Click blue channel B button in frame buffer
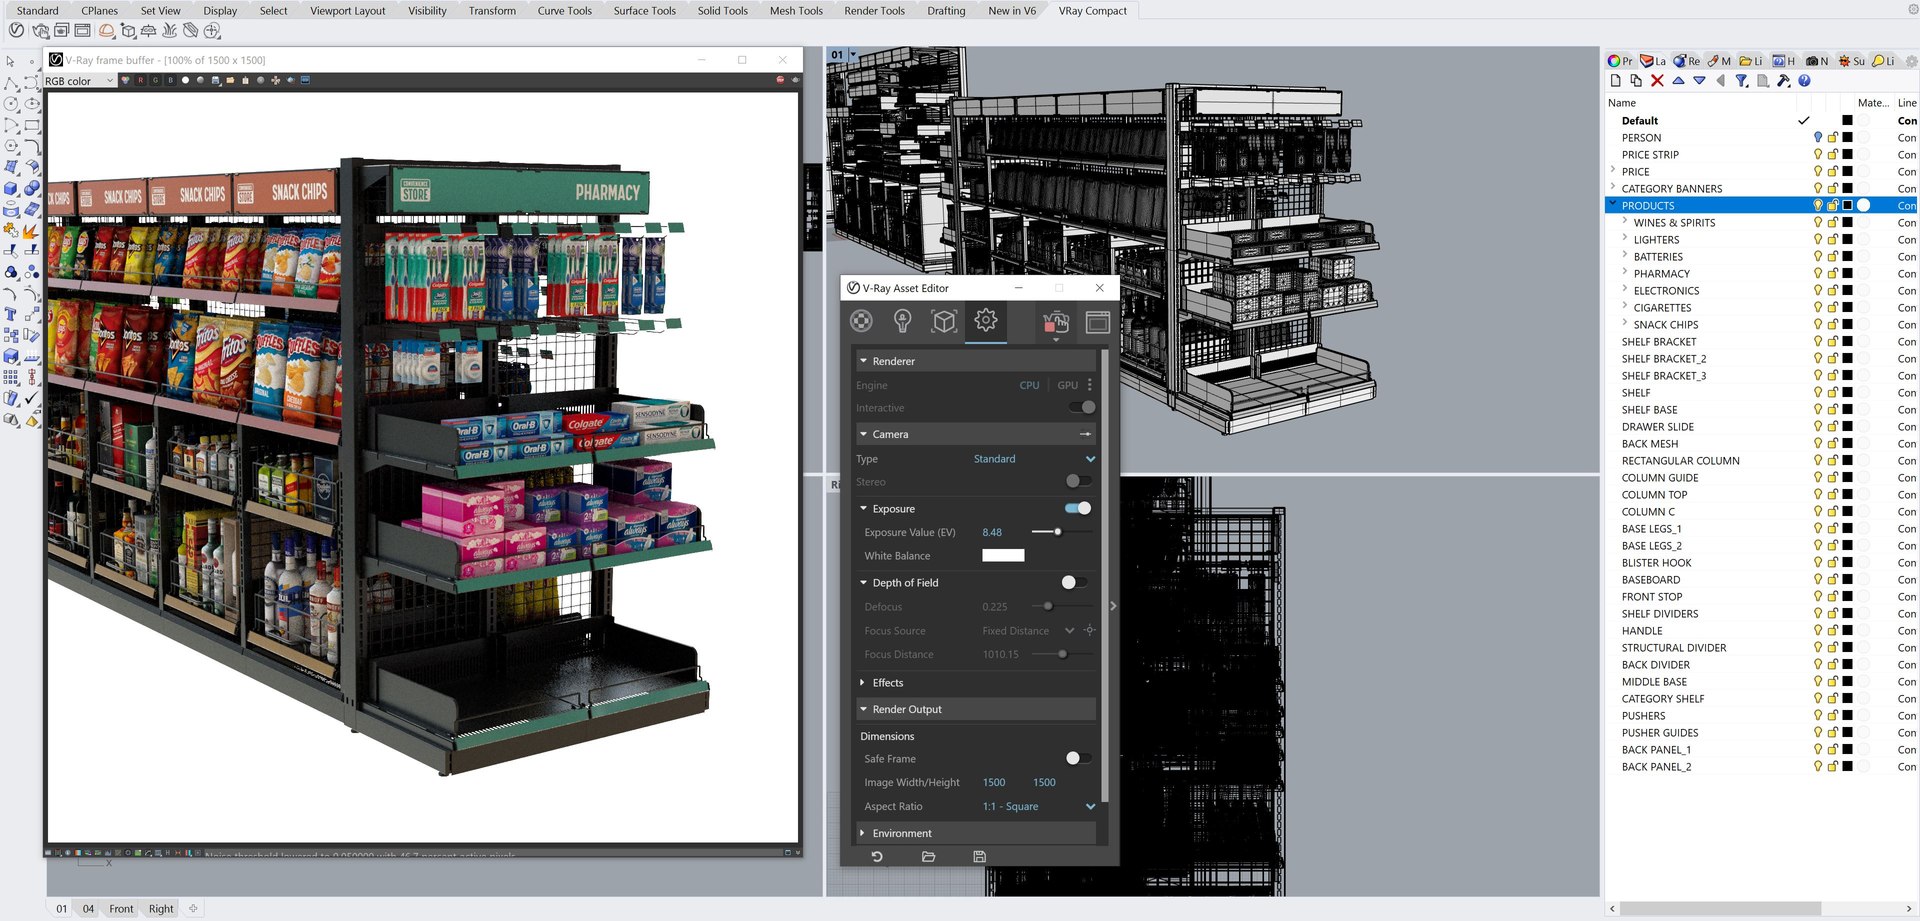This screenshot has height=921, width=1920. tap(170, 80)
